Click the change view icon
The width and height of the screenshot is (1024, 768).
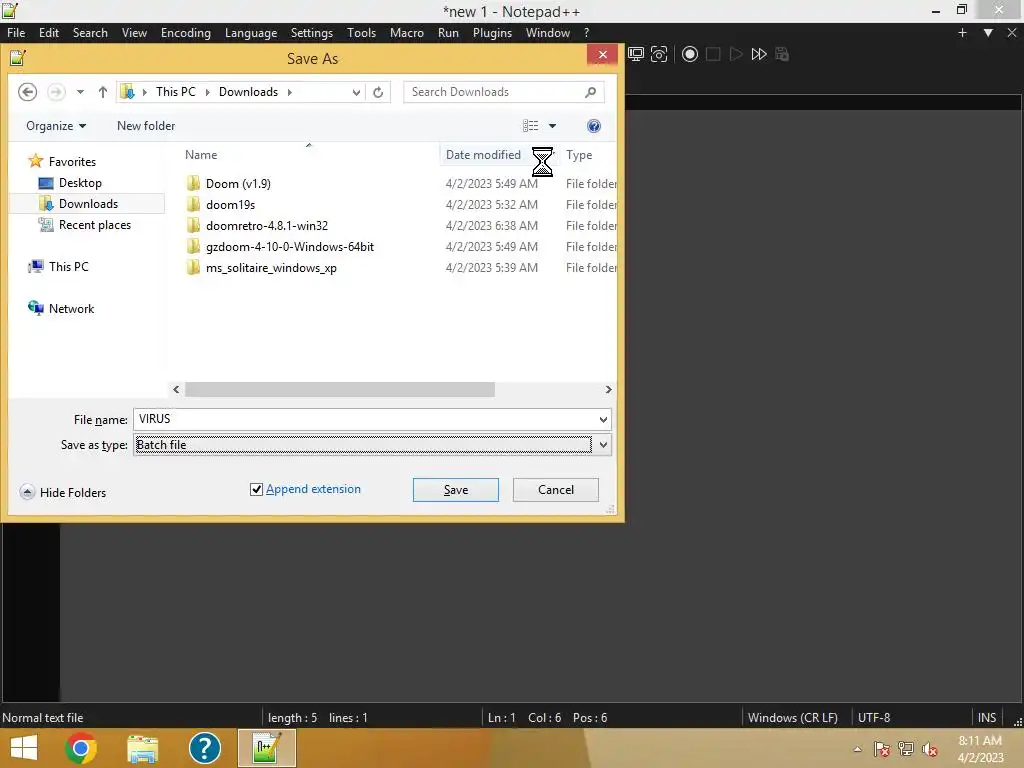coord(530,126)
